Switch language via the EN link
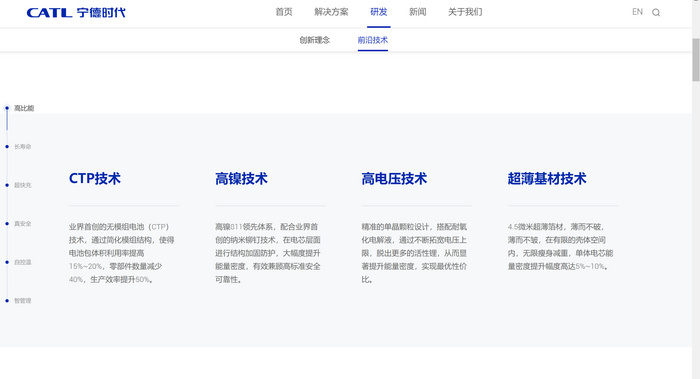 point(637,12)
